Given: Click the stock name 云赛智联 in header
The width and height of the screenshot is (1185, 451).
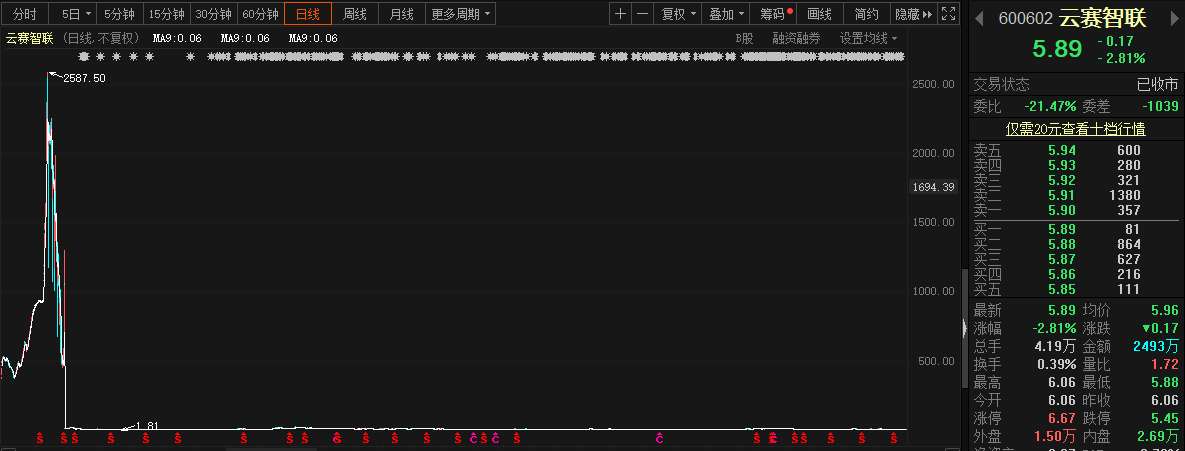Looking at the screenshot, I should tap(1102, 18).
